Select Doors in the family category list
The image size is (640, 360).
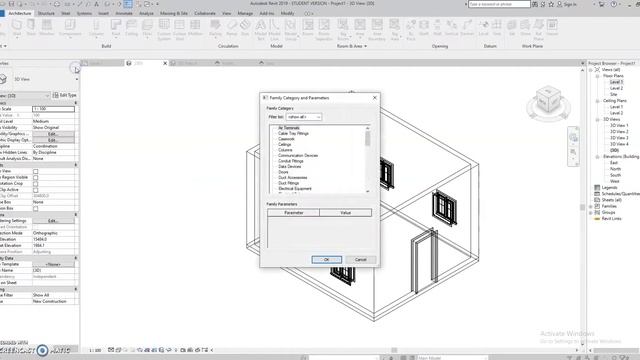pyautogui.click(x=283, y=172)
